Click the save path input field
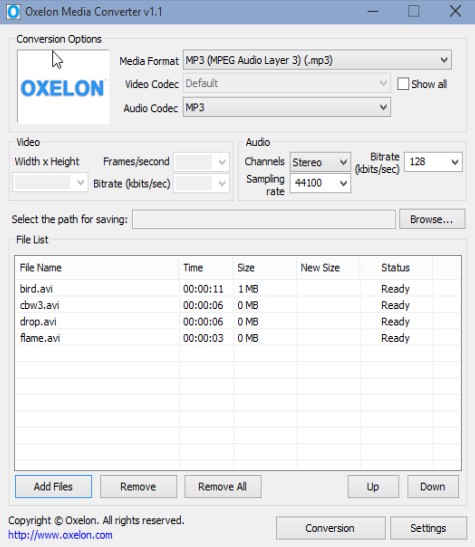 click(264, 219)
